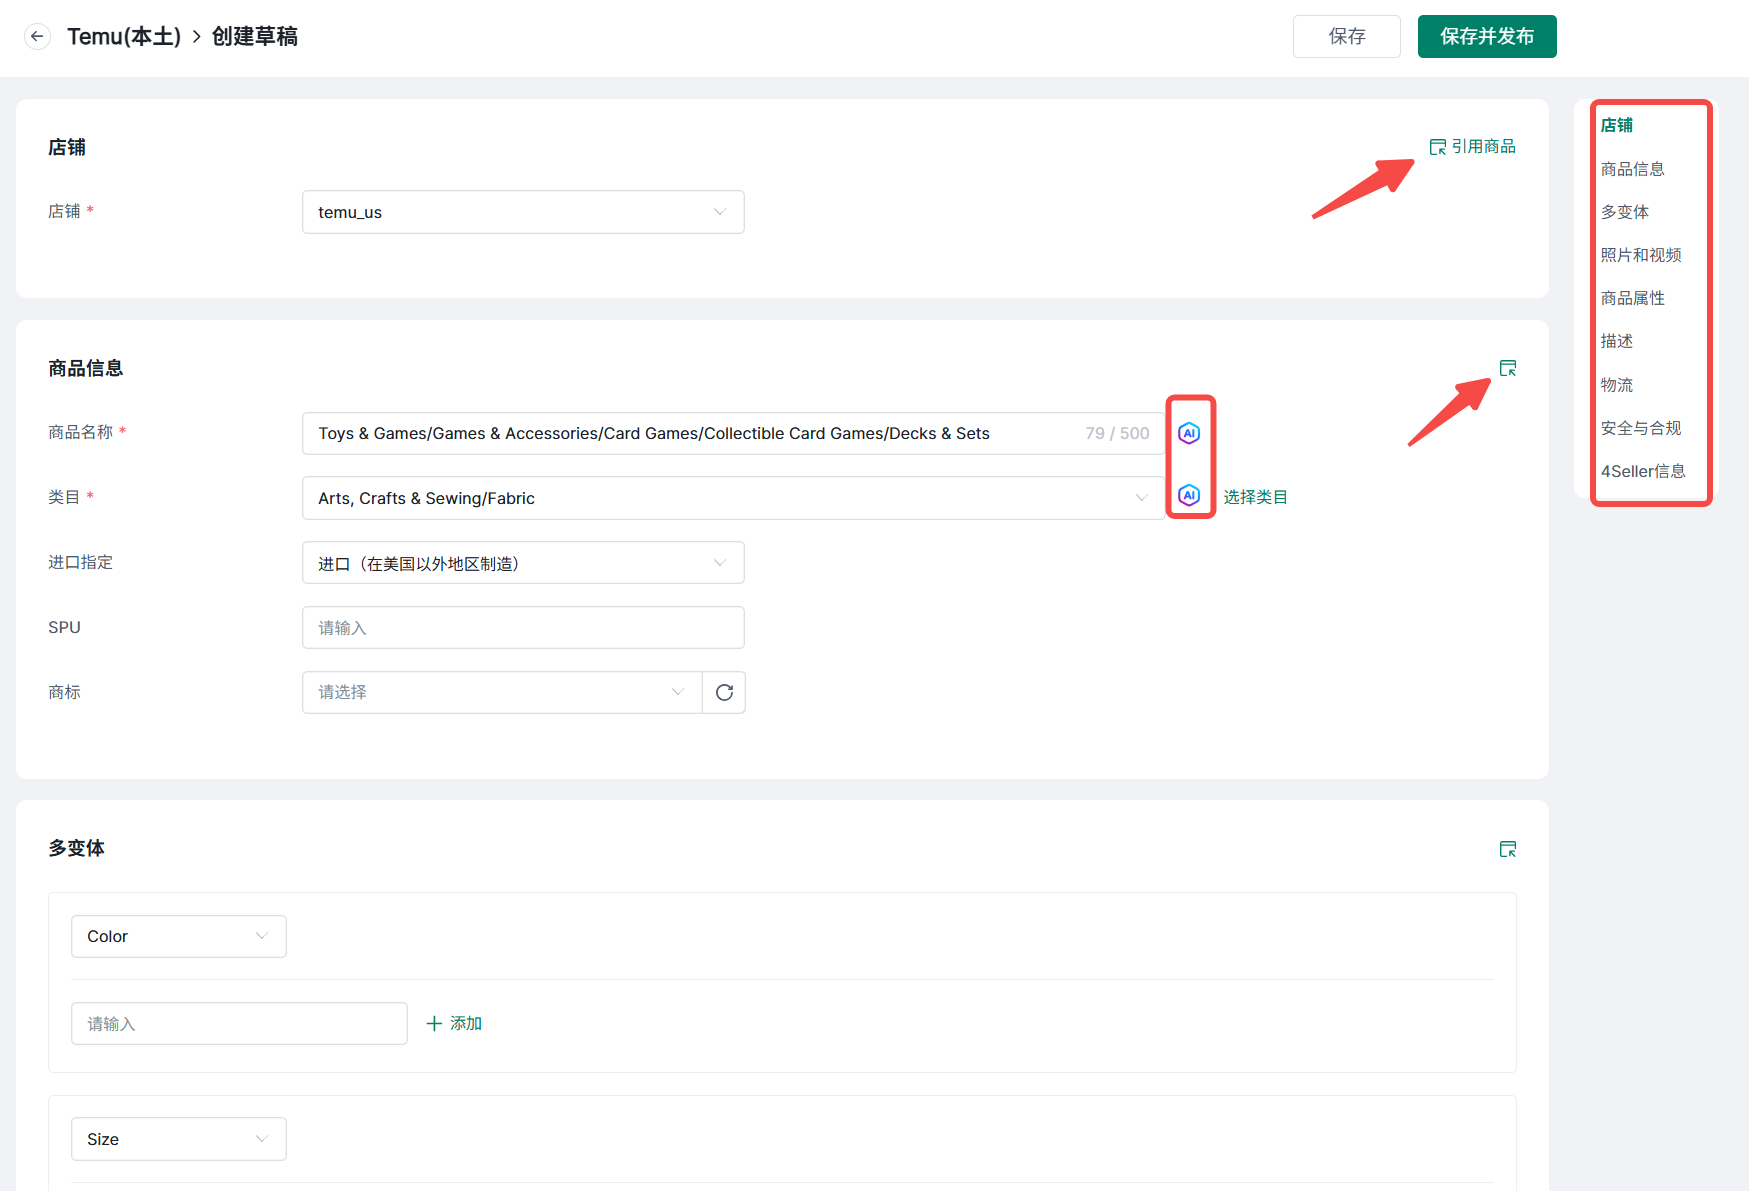
Task: Expand the Color variant type dropdown
Action: pyautogui.click(x=178, y=936)
